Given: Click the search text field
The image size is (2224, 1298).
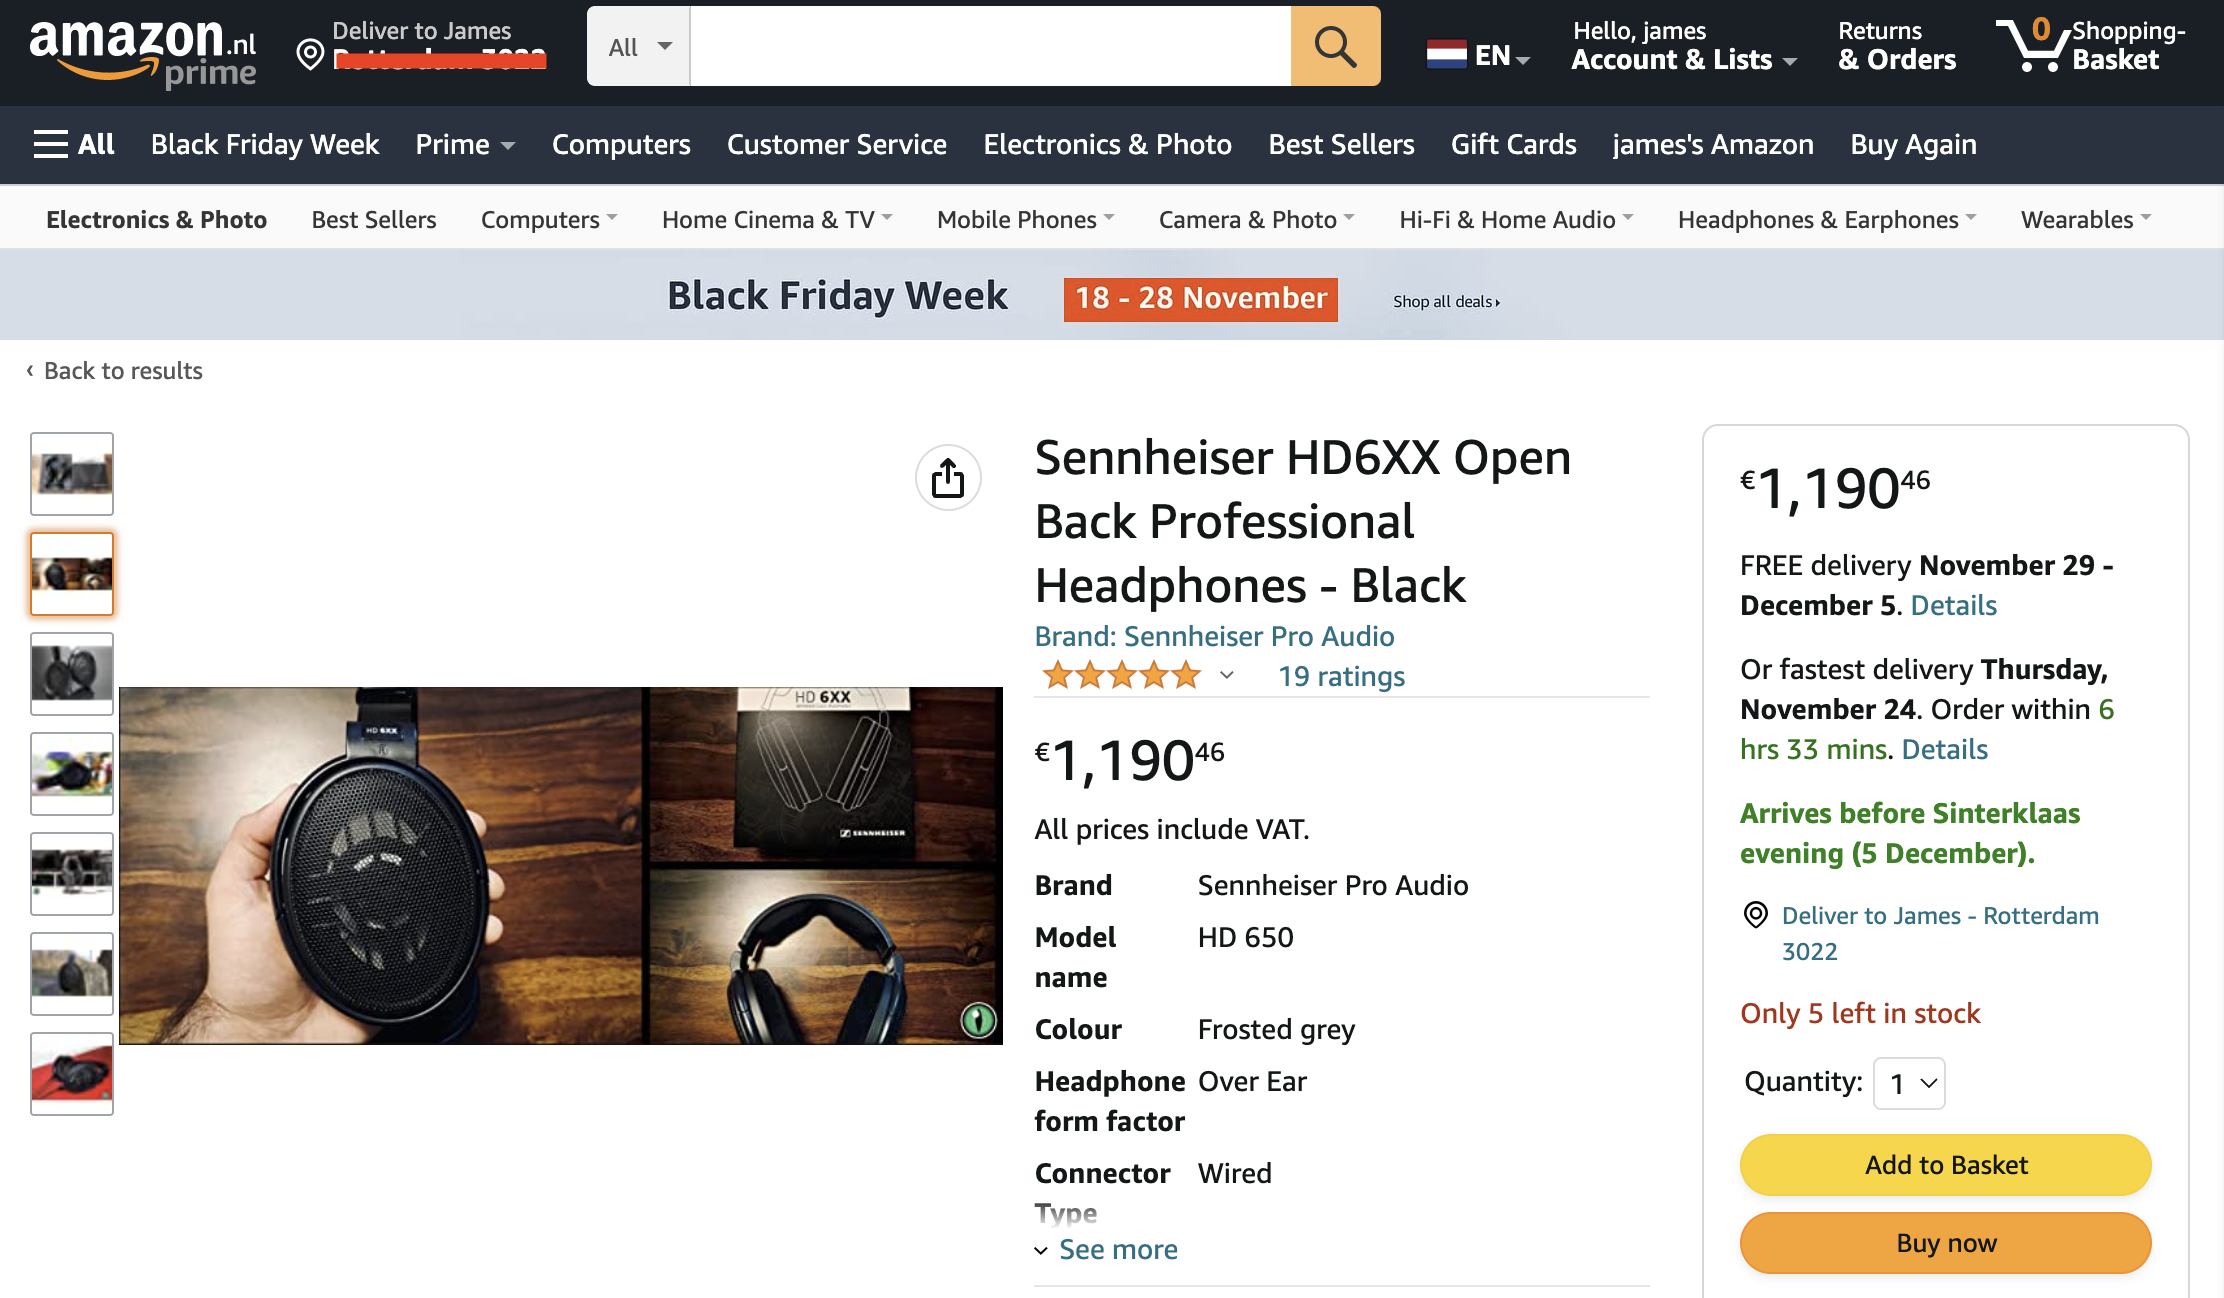Looking at the screenshot, I should (x=990, y=47).
